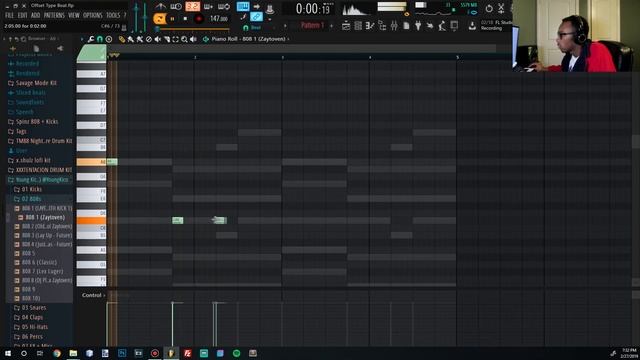The height and width of the screenshot is (360, 640).
Task: Open the EDIT menu
Action: (22, 15)
